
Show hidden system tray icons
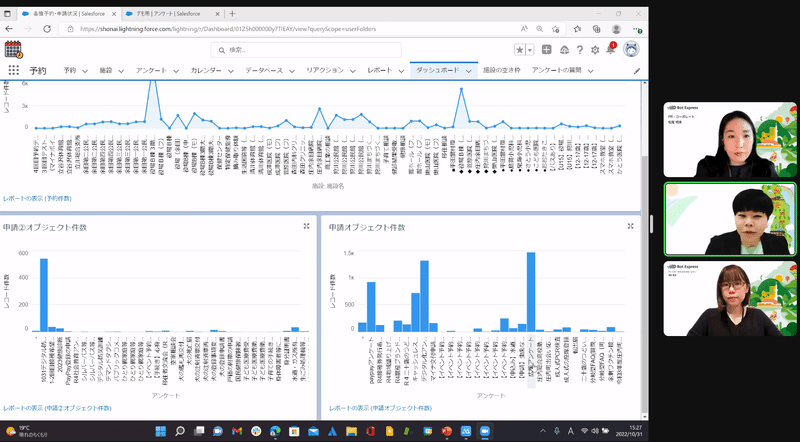click(542, 431)
